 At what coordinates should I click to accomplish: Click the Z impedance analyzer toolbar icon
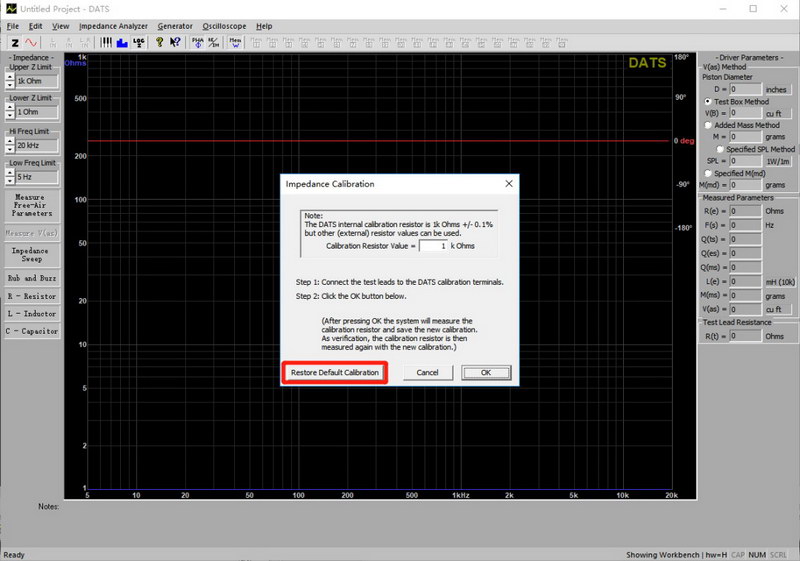pos(15,43)
